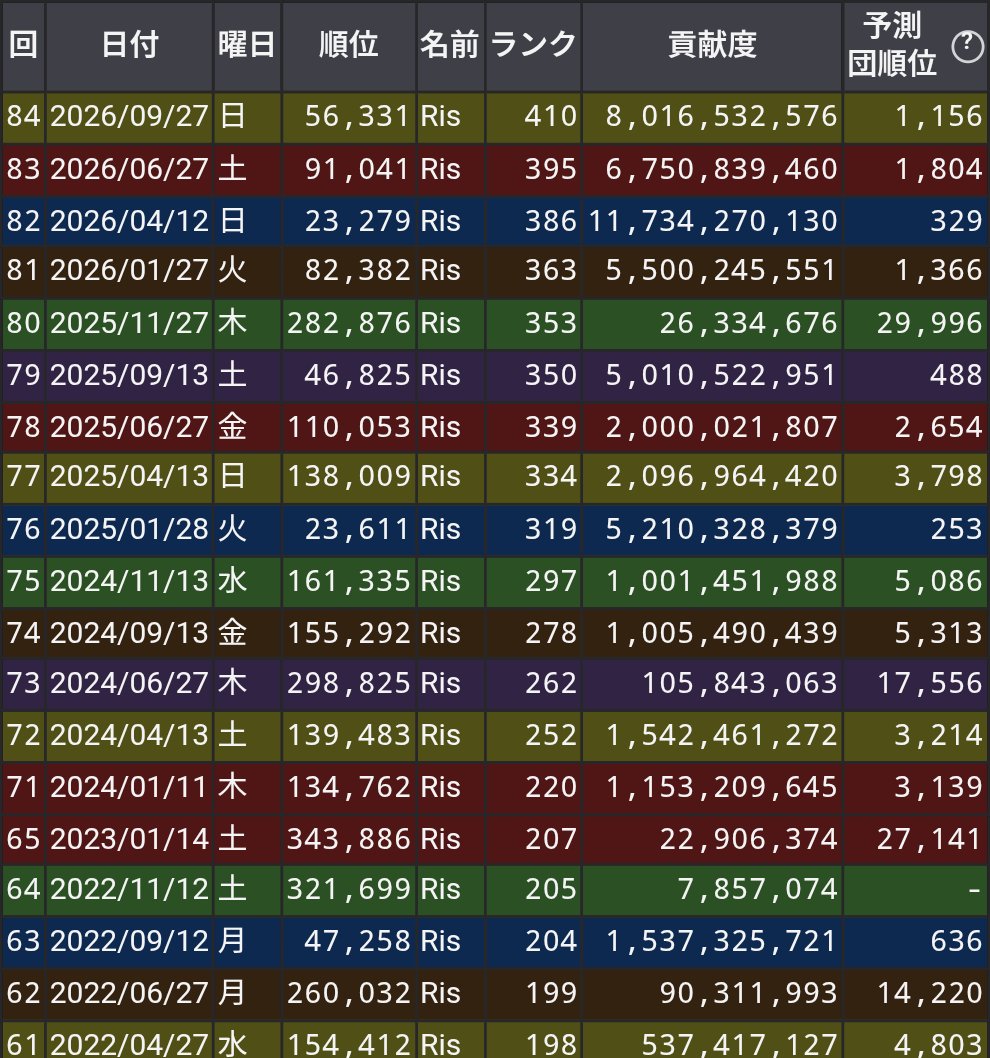Image resolution: width=990 pixels, height=1058 pixels.
Task: Select date cell 2025/01/28
Action: (x=129, y=530)
